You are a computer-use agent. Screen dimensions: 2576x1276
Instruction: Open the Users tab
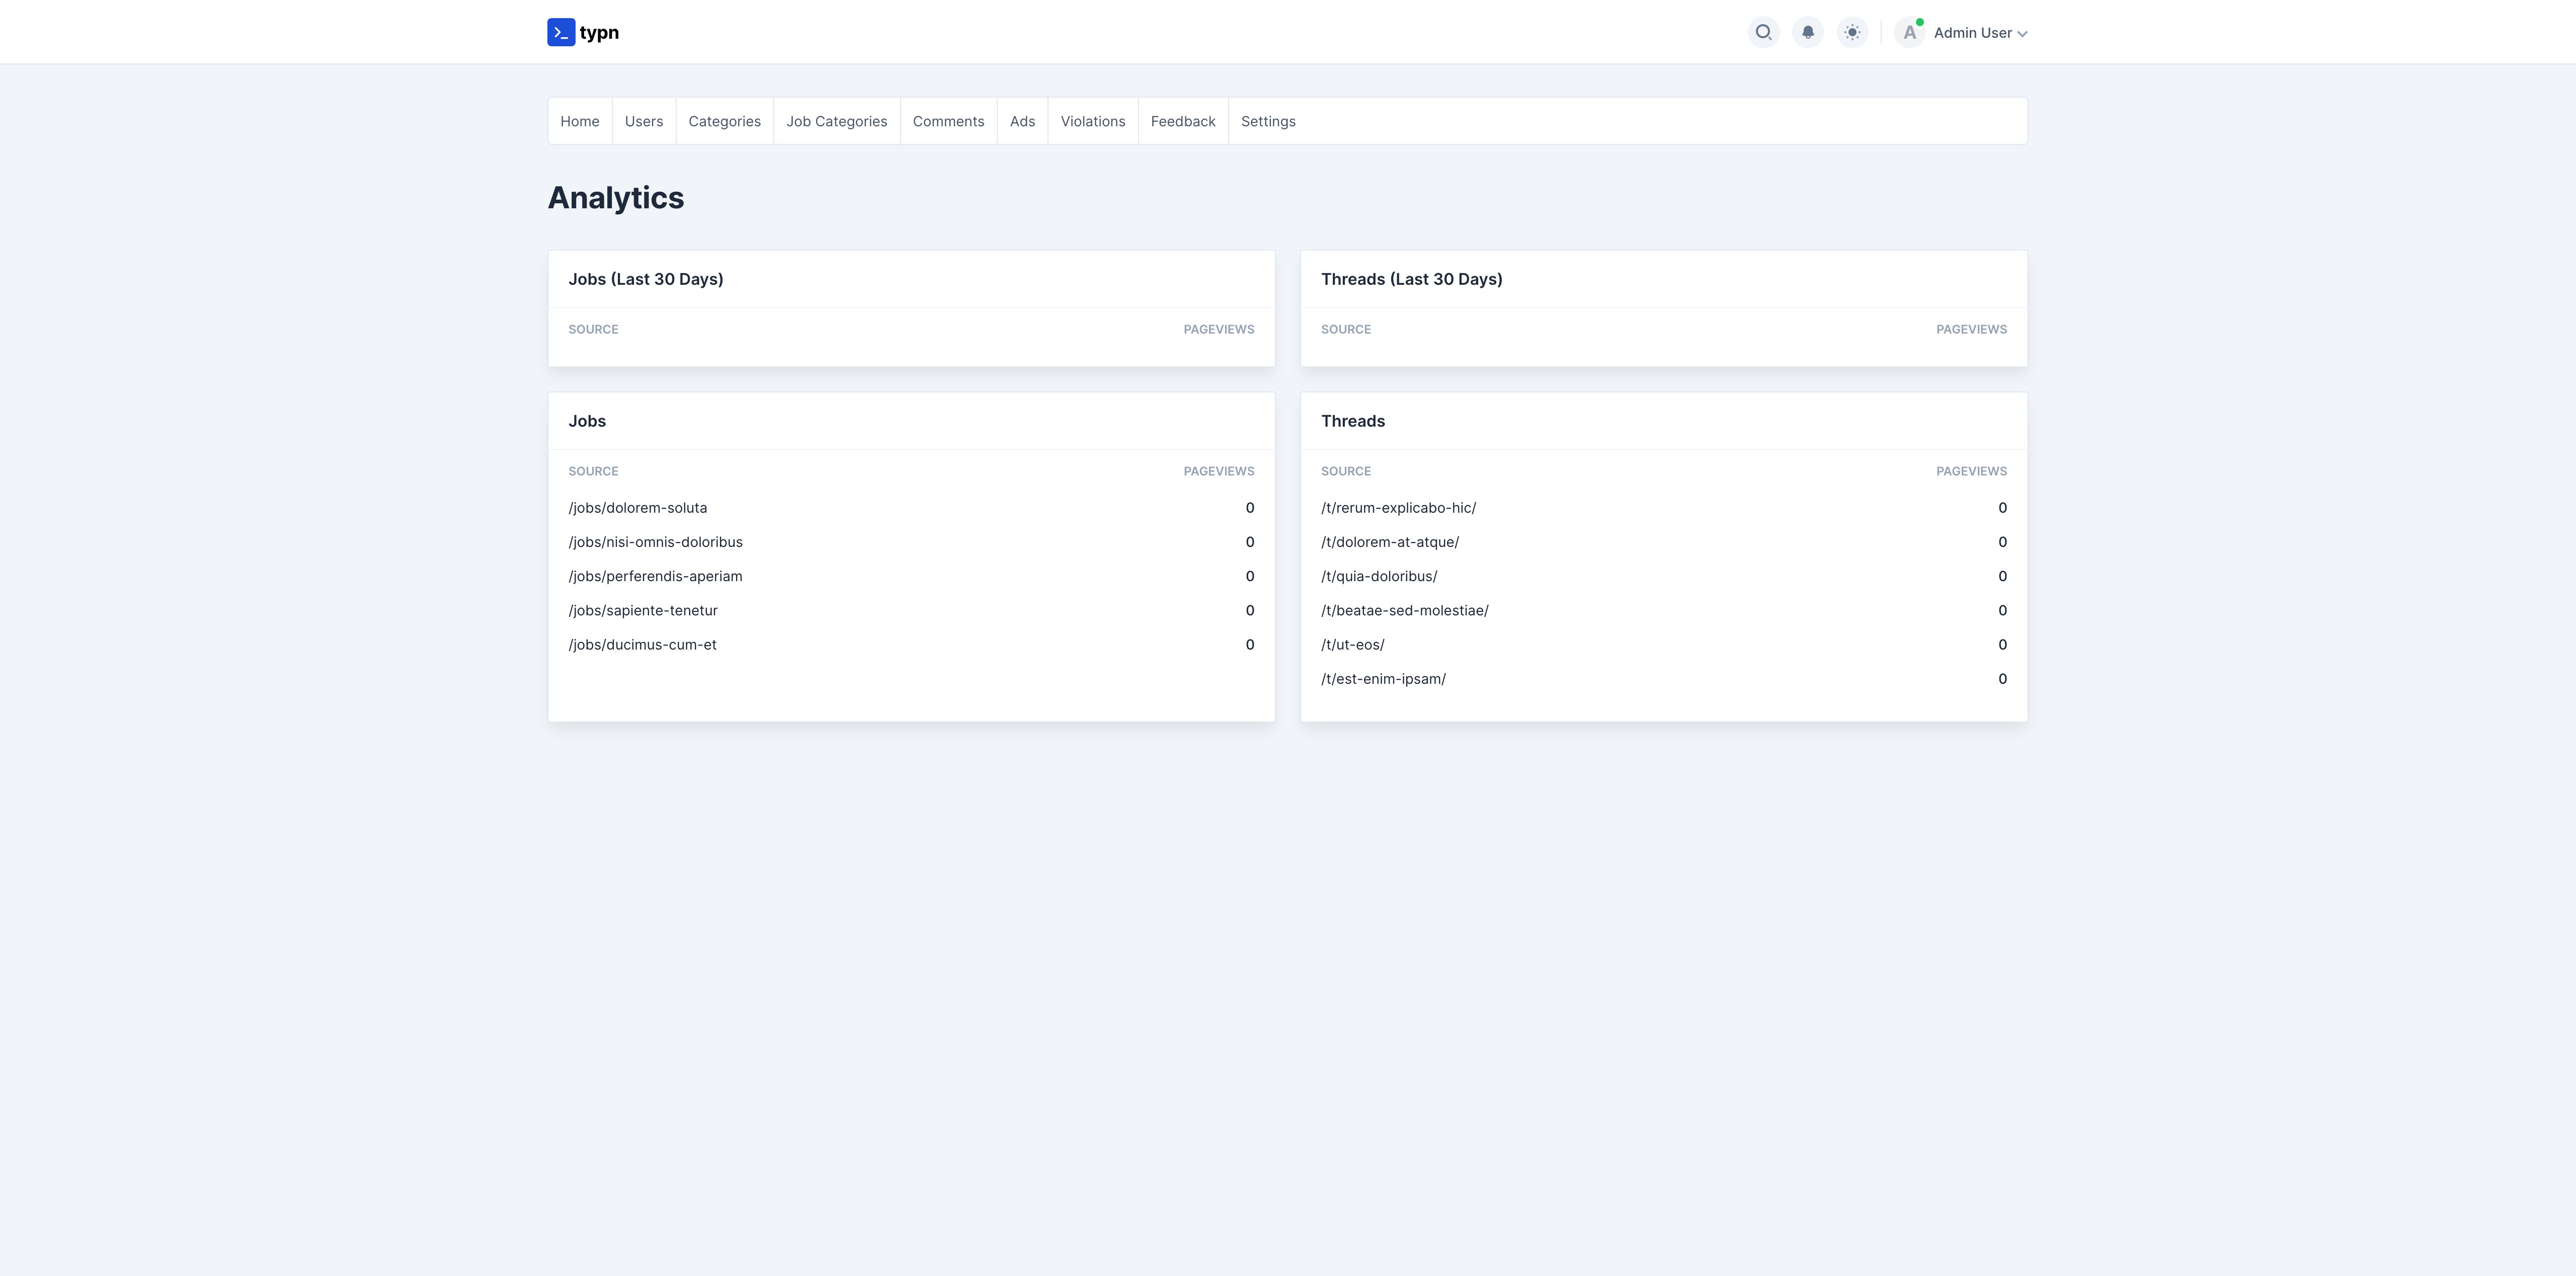[x=643, y=121]
